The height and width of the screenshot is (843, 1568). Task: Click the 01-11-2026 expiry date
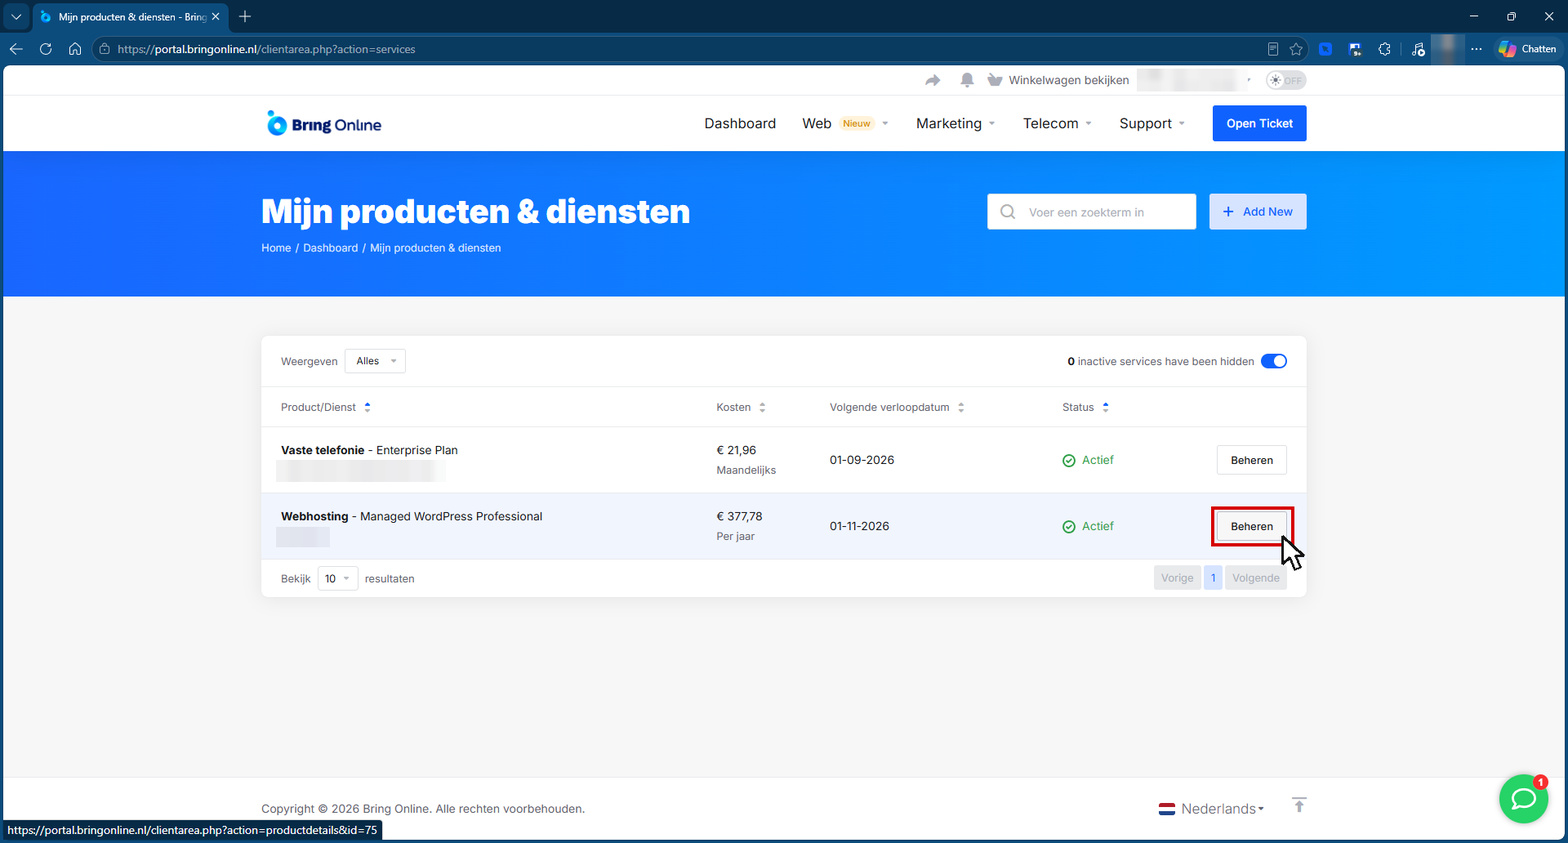[x=859, y=526]
